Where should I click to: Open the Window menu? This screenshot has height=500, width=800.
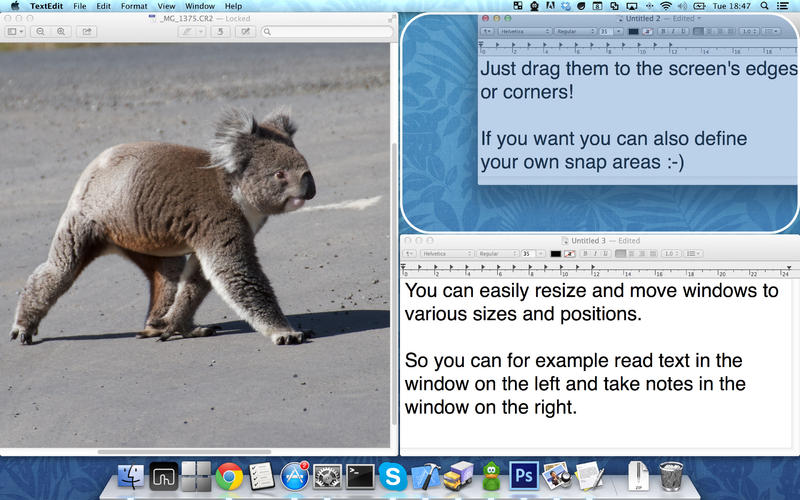click(x=199, y=6)
